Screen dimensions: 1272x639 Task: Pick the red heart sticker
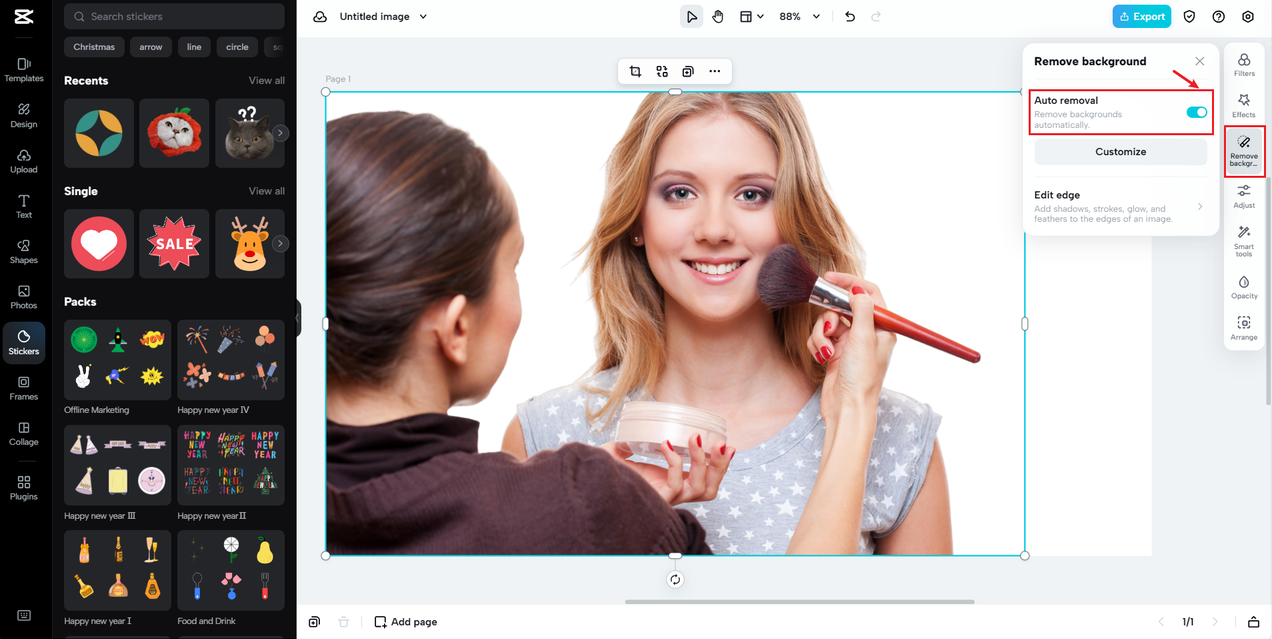click(x=99, y=243)
